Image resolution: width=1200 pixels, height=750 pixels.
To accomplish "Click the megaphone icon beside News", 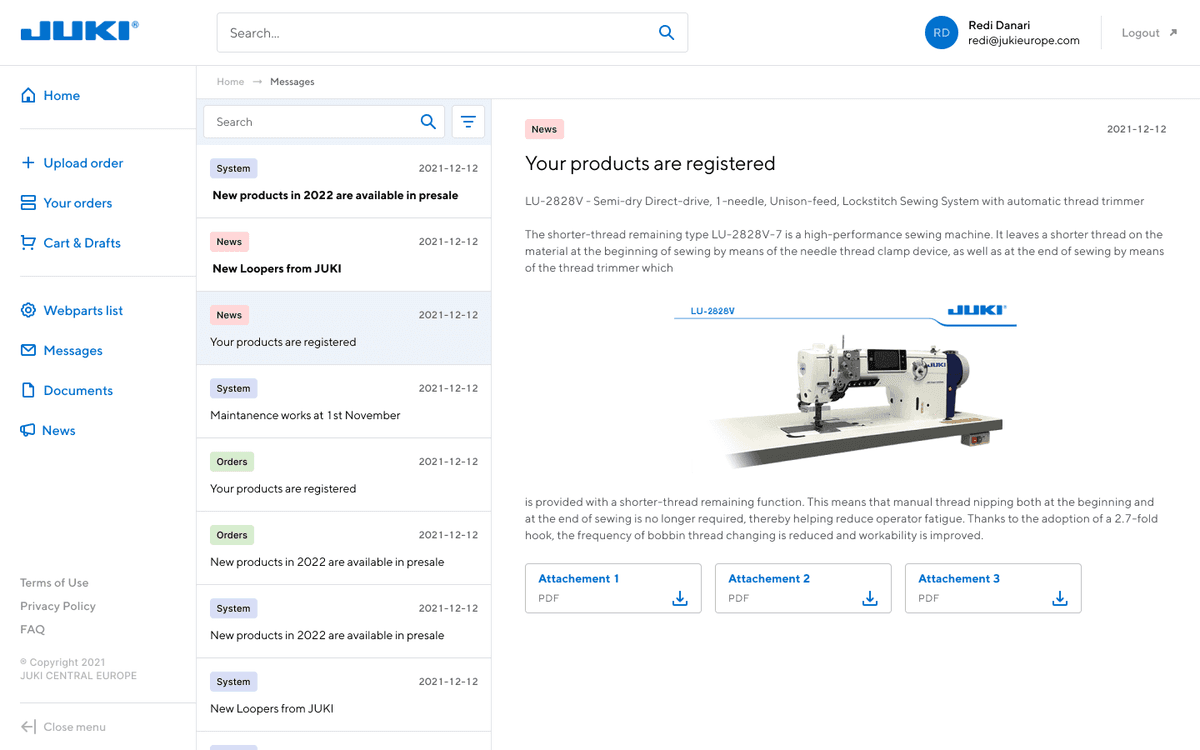I will pyautogui.click(x=28, y=430).
